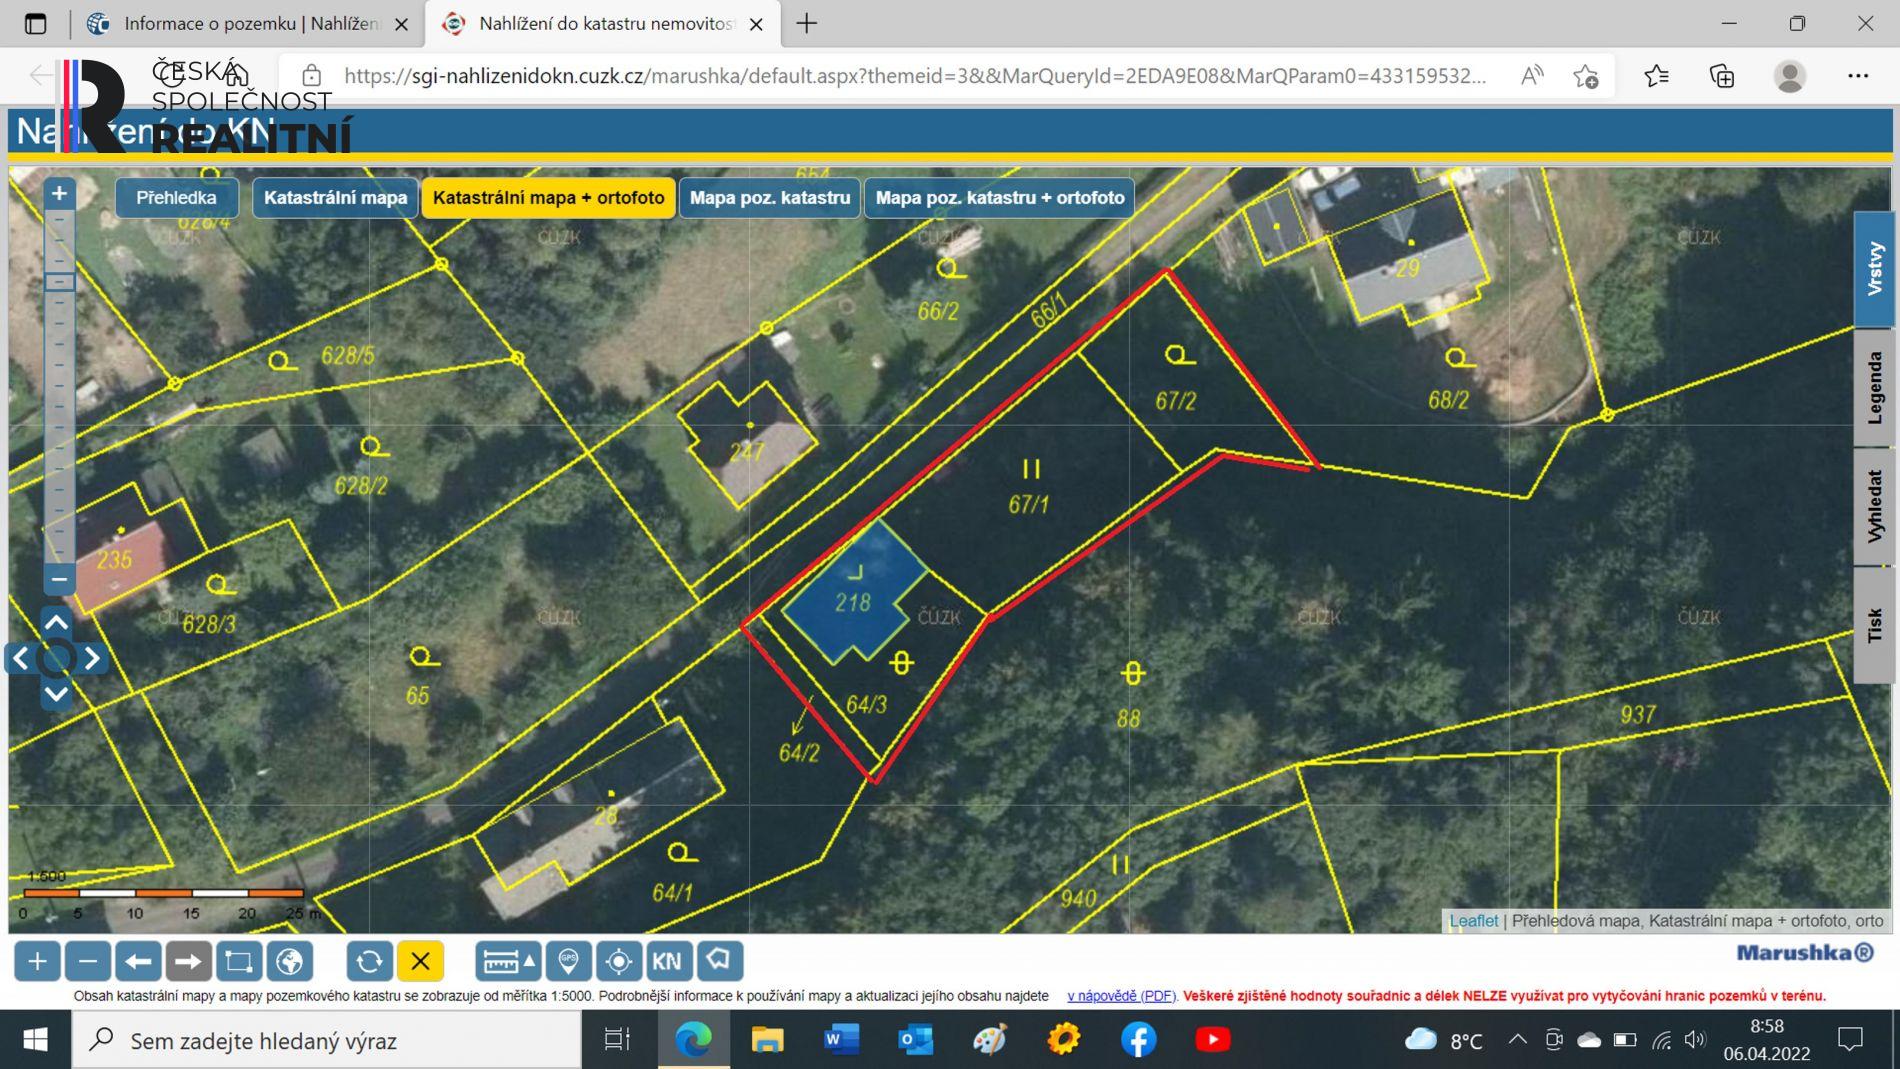The height and width of the screenshot is (1069, 1900).
Task: Click the browser address bar URL
Action: [x=915, y=76]
